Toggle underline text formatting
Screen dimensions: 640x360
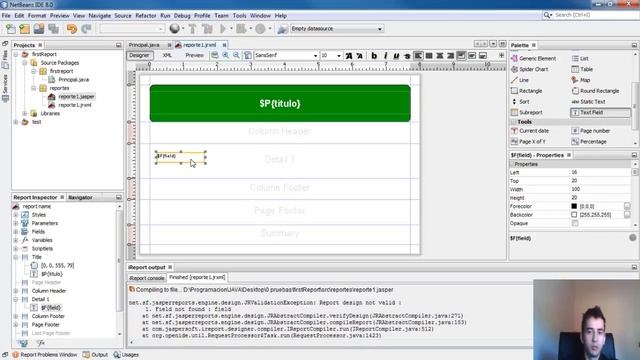coord(396,56)
